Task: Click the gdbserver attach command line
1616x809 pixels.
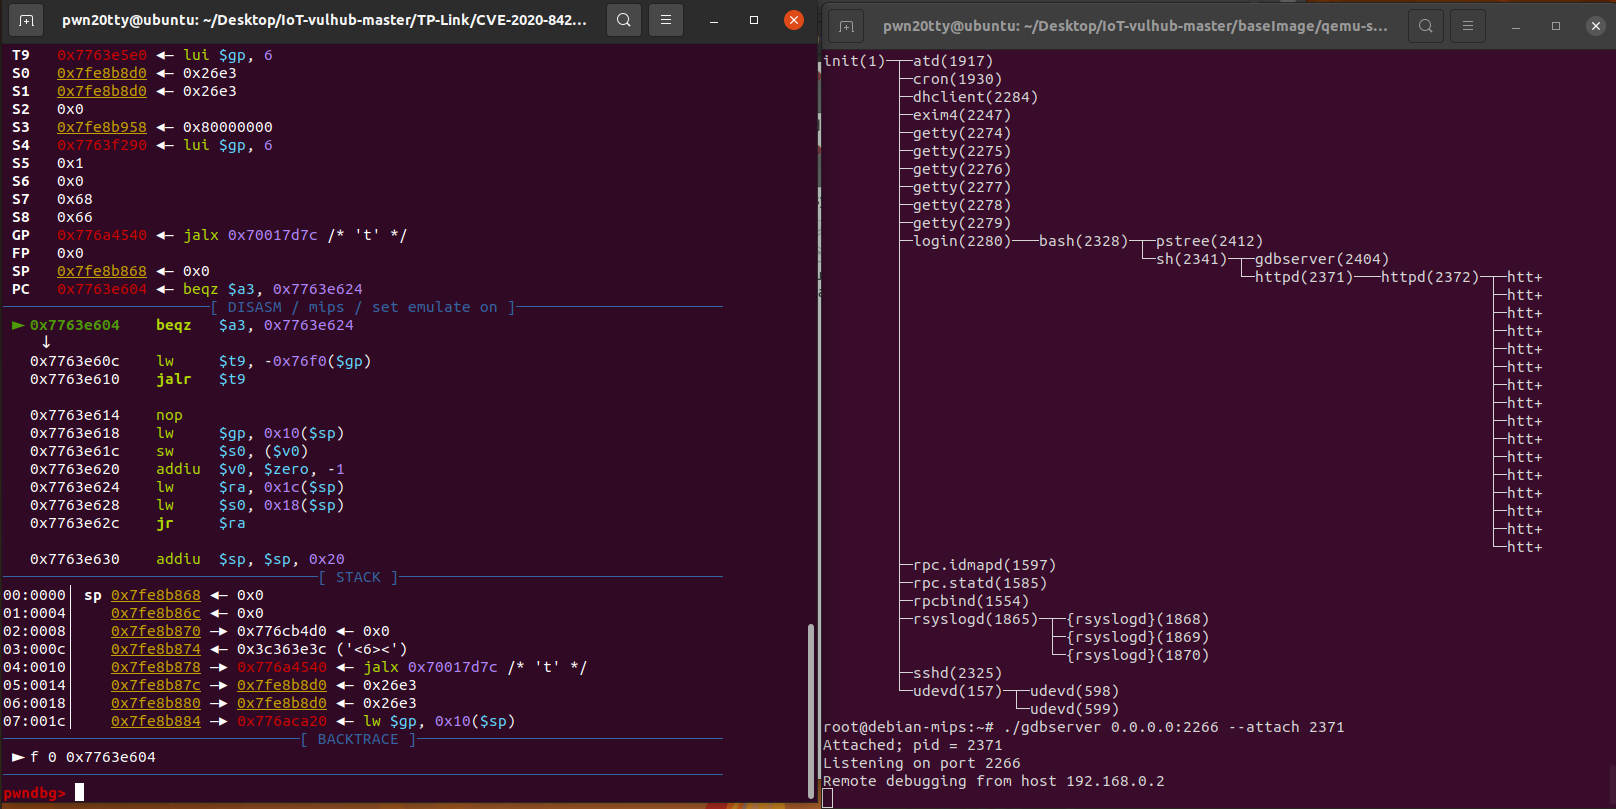Action: click(x=1084, y=727)
